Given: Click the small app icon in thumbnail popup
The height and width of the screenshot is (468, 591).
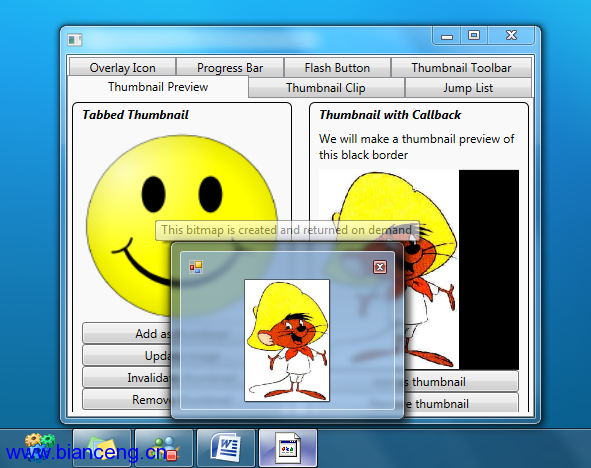Looking at the screenshot, I should click(196, 267).
